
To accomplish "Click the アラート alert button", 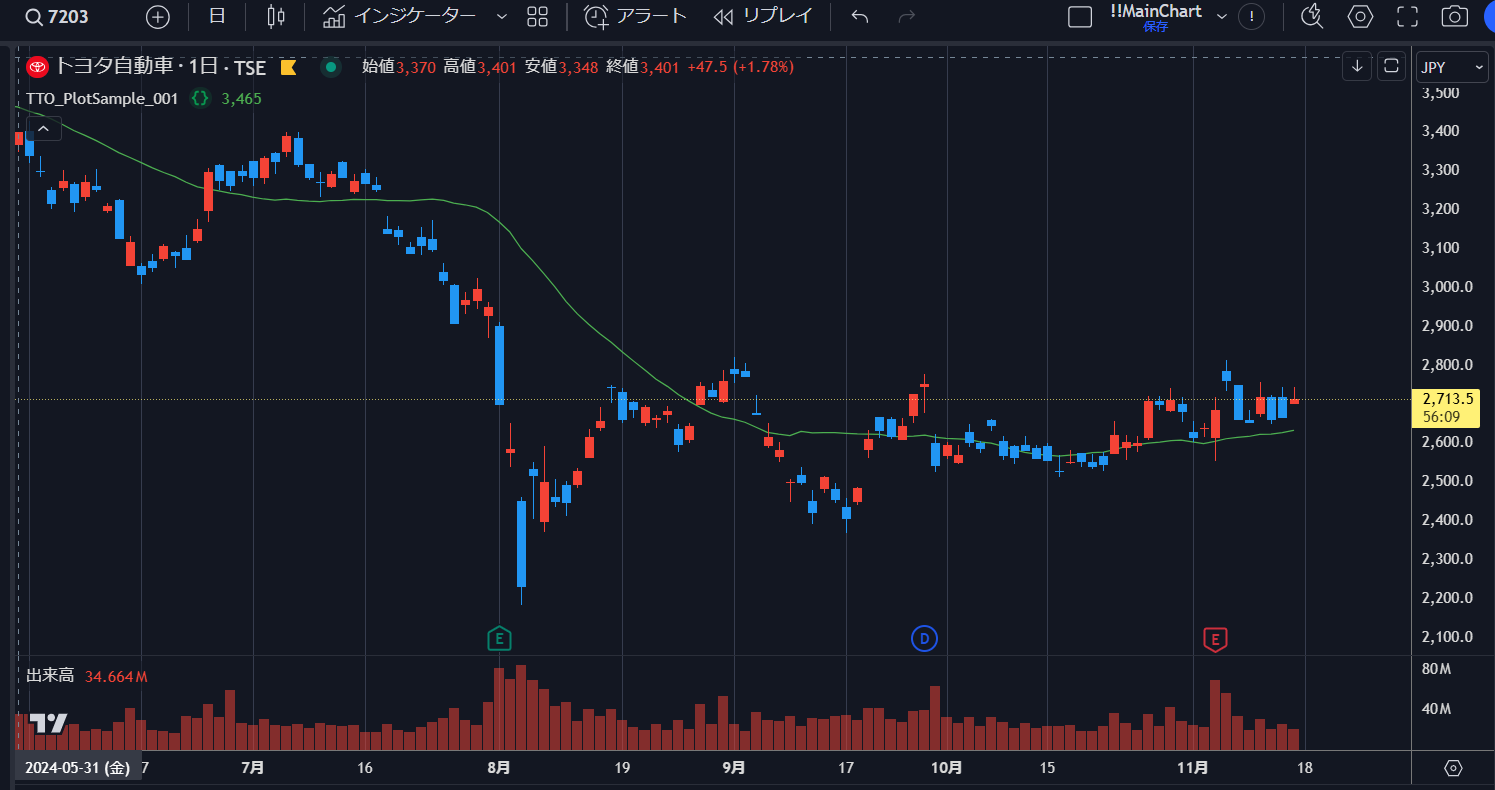I will (635, 17).
